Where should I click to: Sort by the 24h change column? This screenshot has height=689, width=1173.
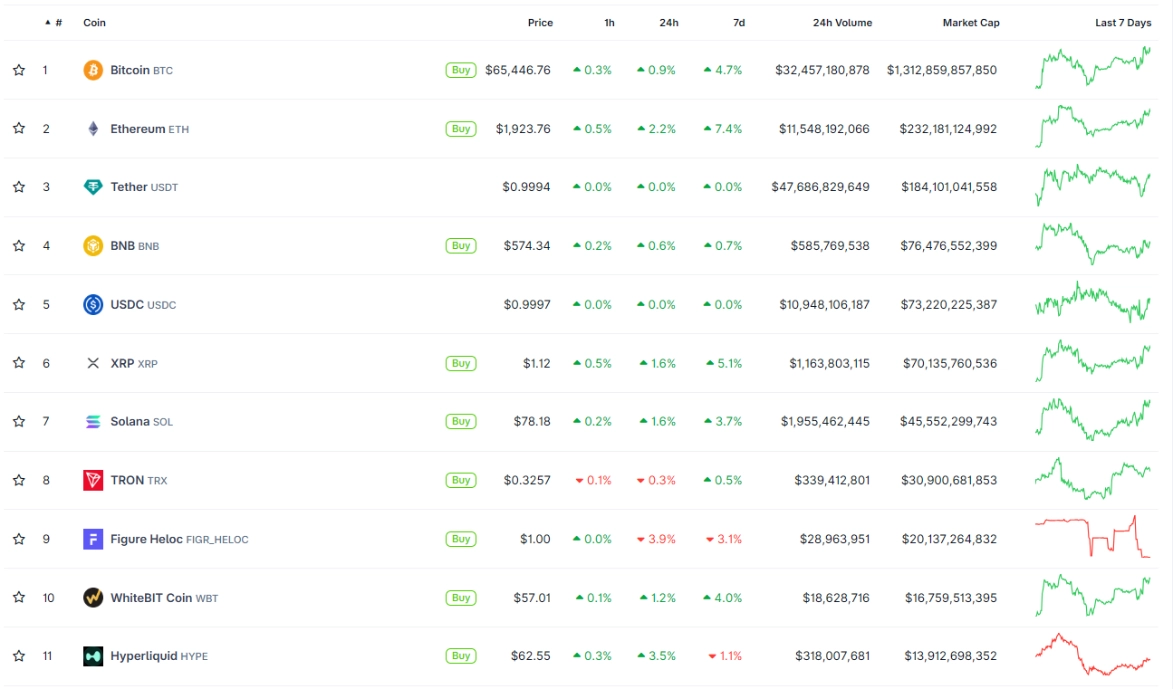(669, 23)
